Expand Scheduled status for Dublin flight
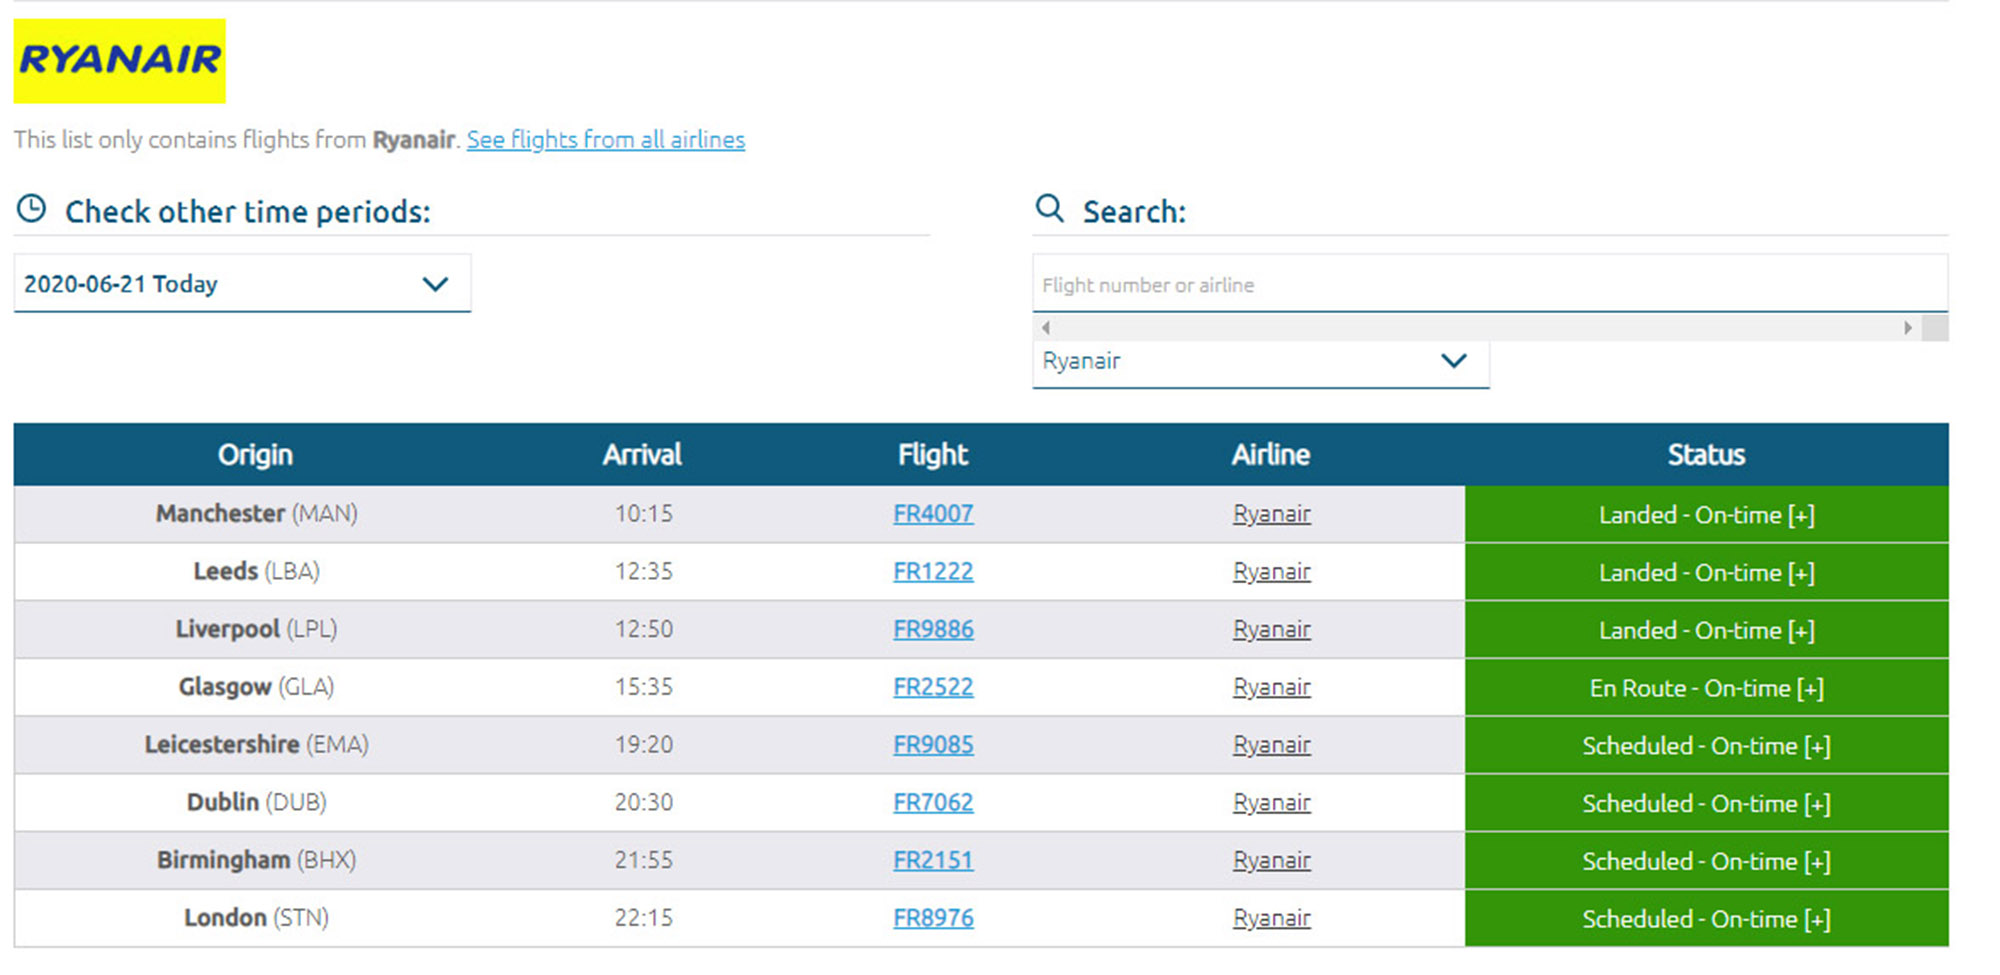The width and height of the screenshot is (2000, 975). click(x=1706, y=803)
